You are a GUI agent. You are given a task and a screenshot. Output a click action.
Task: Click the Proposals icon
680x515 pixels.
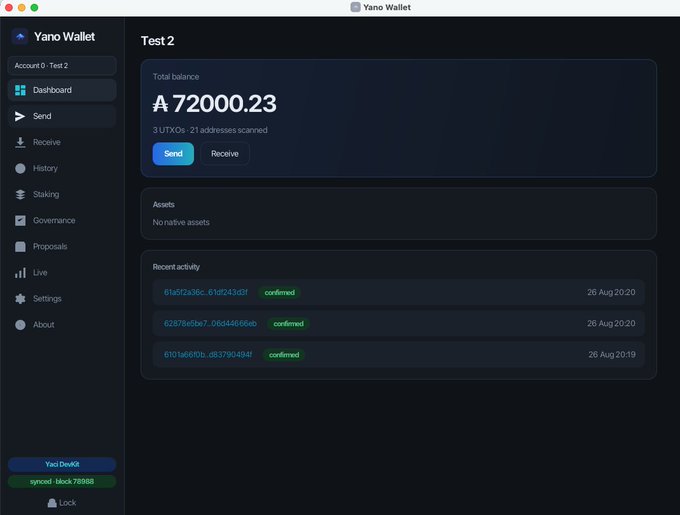pos(20,247)
